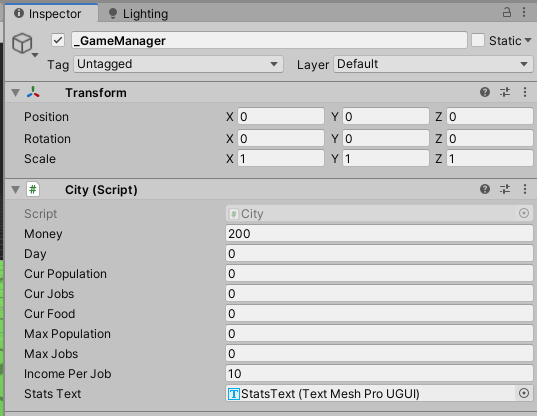
Task: Click the Scale label
Action: [40, 159]
